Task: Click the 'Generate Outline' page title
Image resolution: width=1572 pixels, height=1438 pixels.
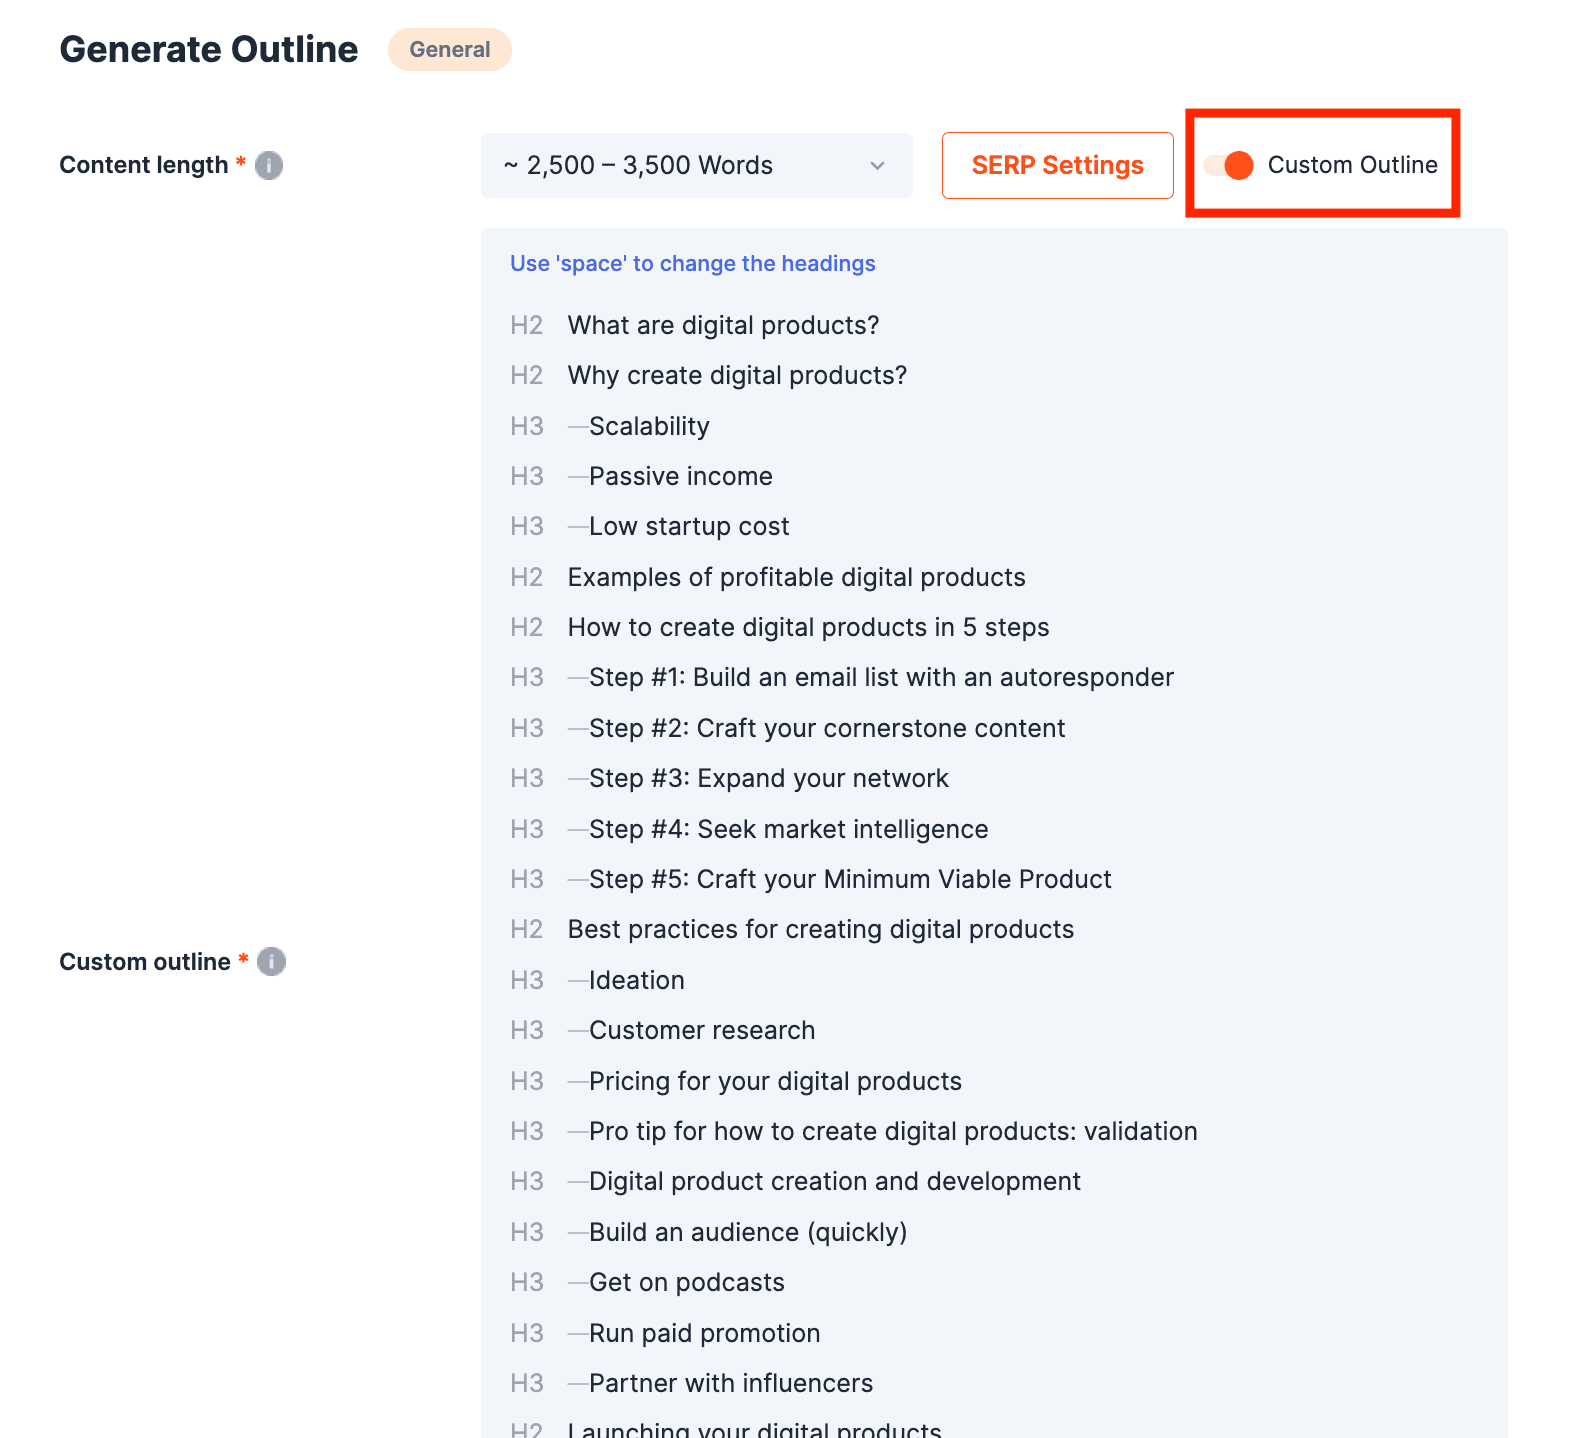Action: pyautogui.click(x=209, y=49)
